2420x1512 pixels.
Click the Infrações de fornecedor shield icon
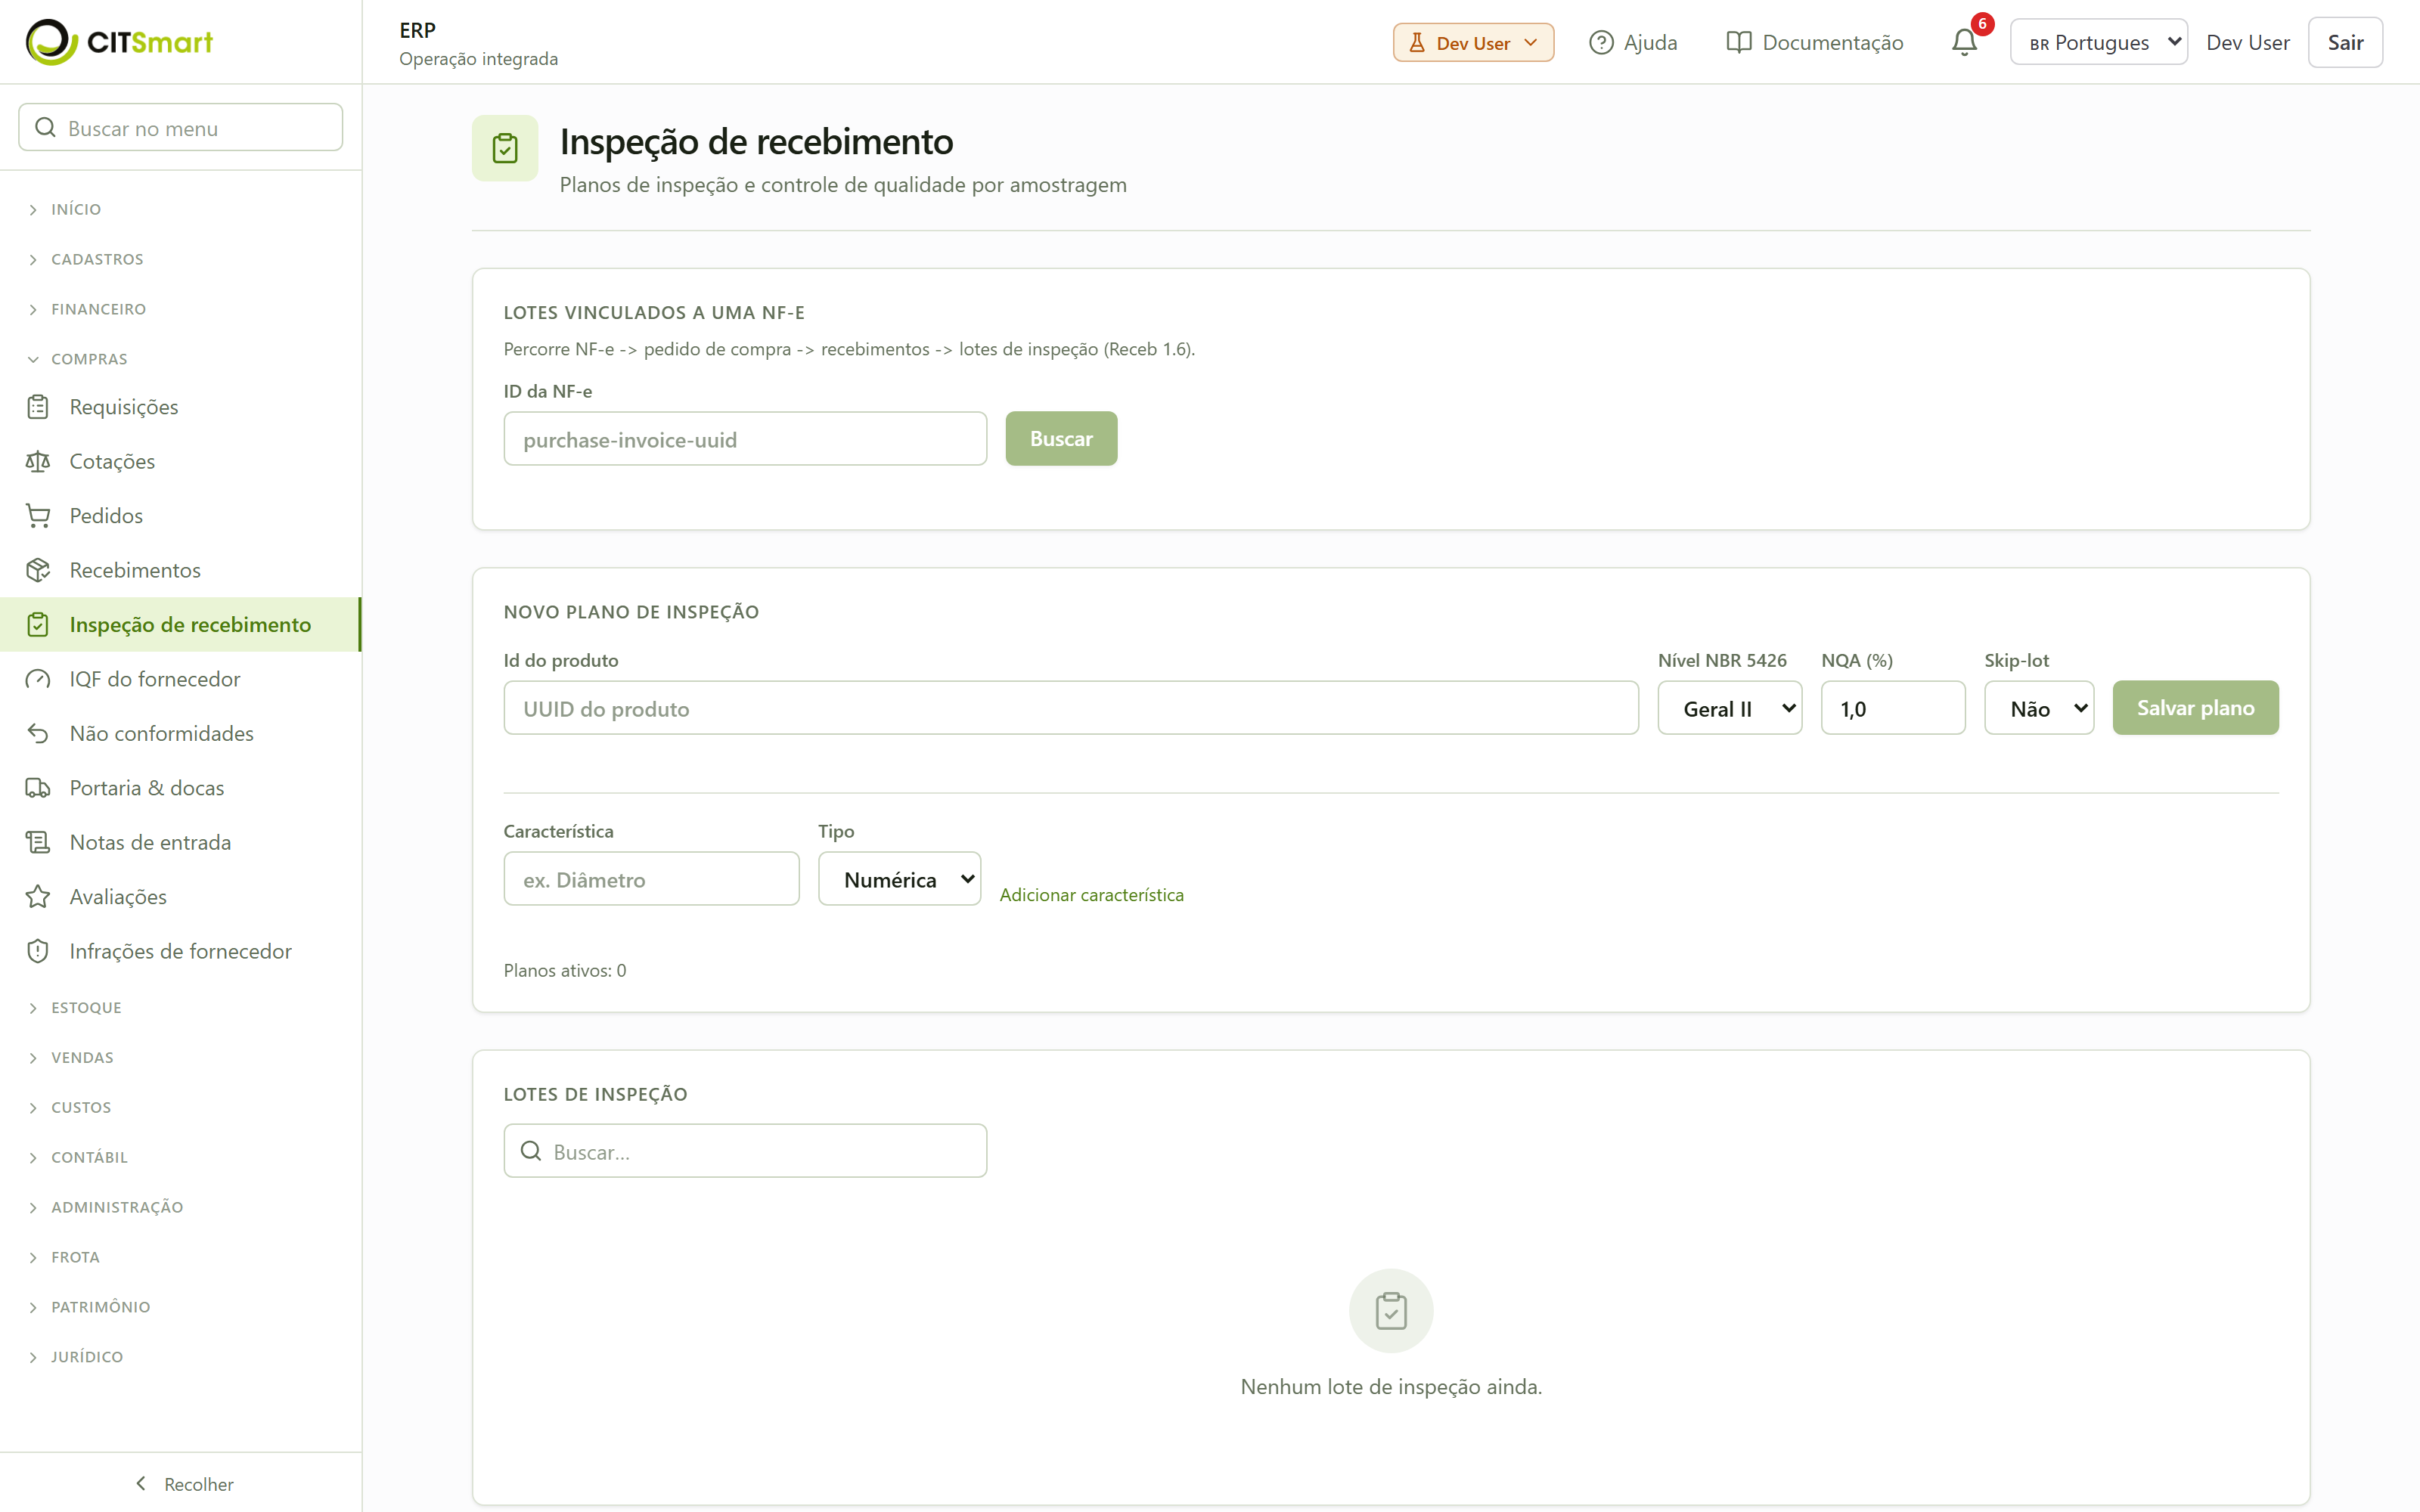(x=38, y=951)
